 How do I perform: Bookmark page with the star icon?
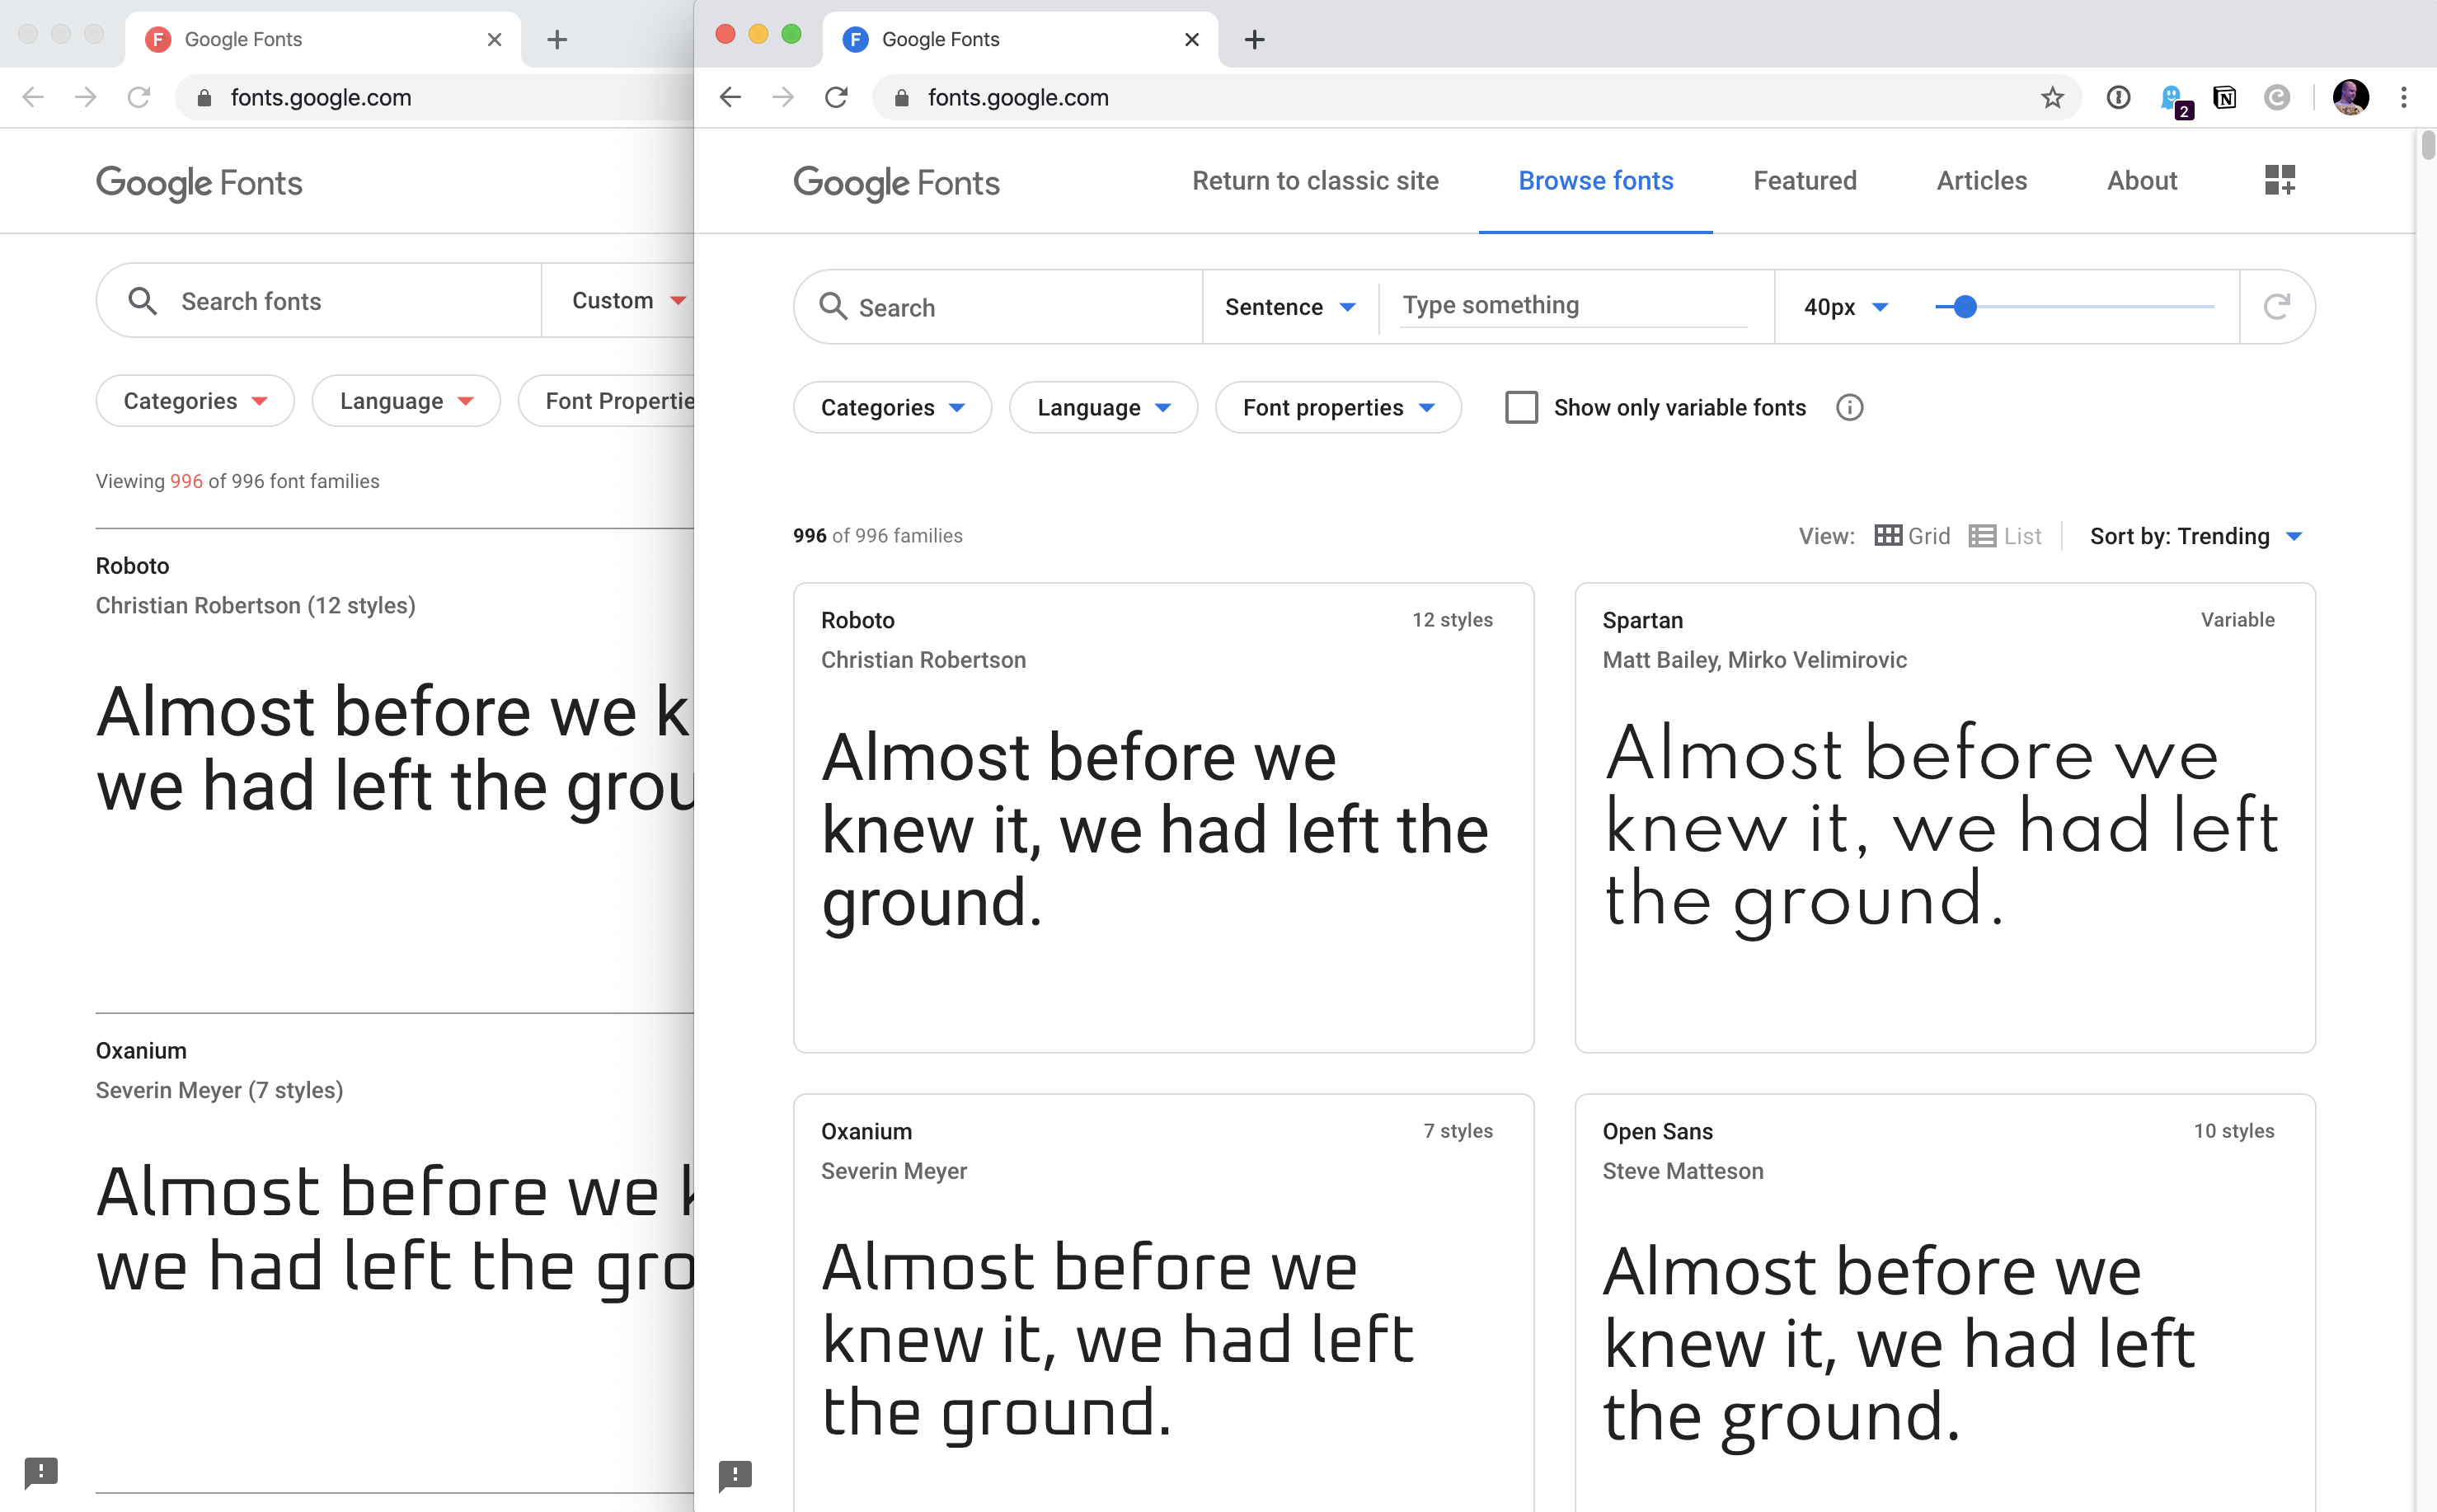point(2052,97)
